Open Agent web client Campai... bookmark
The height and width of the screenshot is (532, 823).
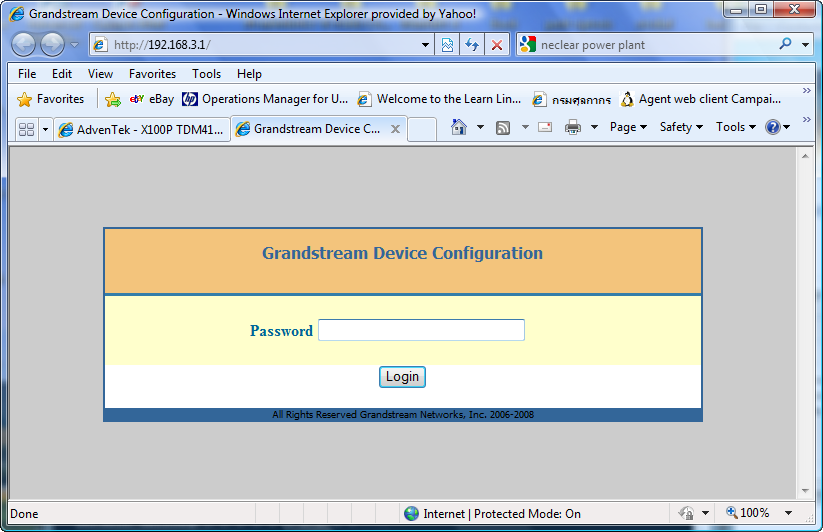[x=701, y=99]
